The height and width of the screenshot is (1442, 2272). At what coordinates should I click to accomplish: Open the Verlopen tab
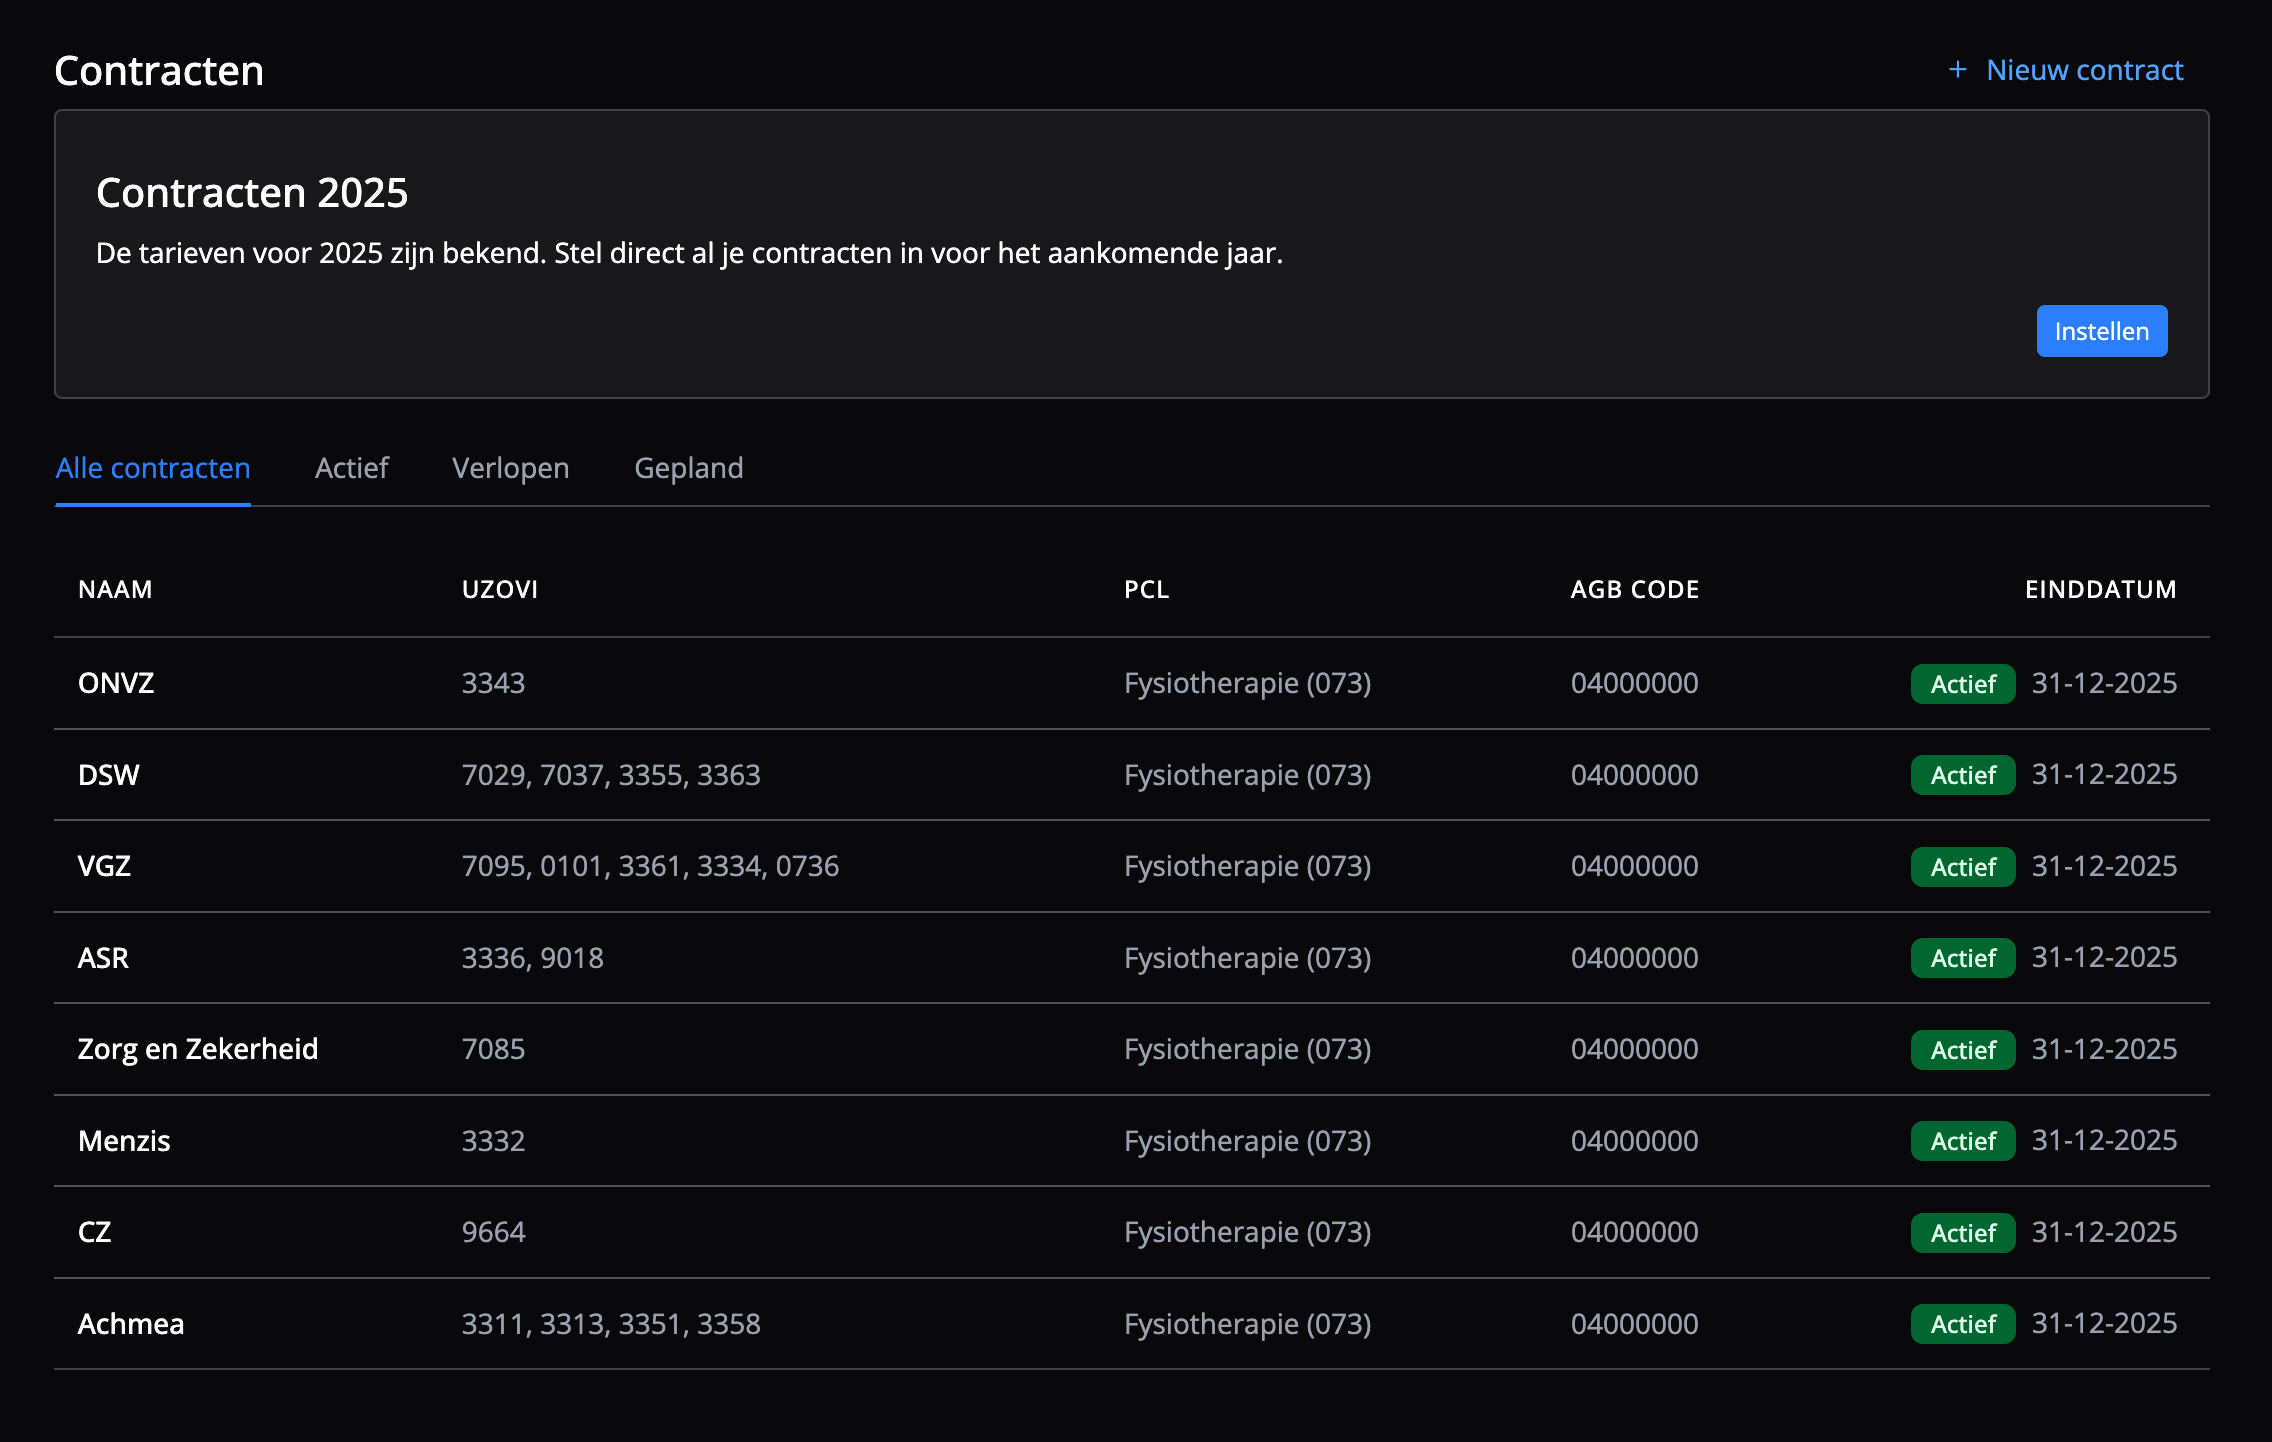click(x=510, y=468)
